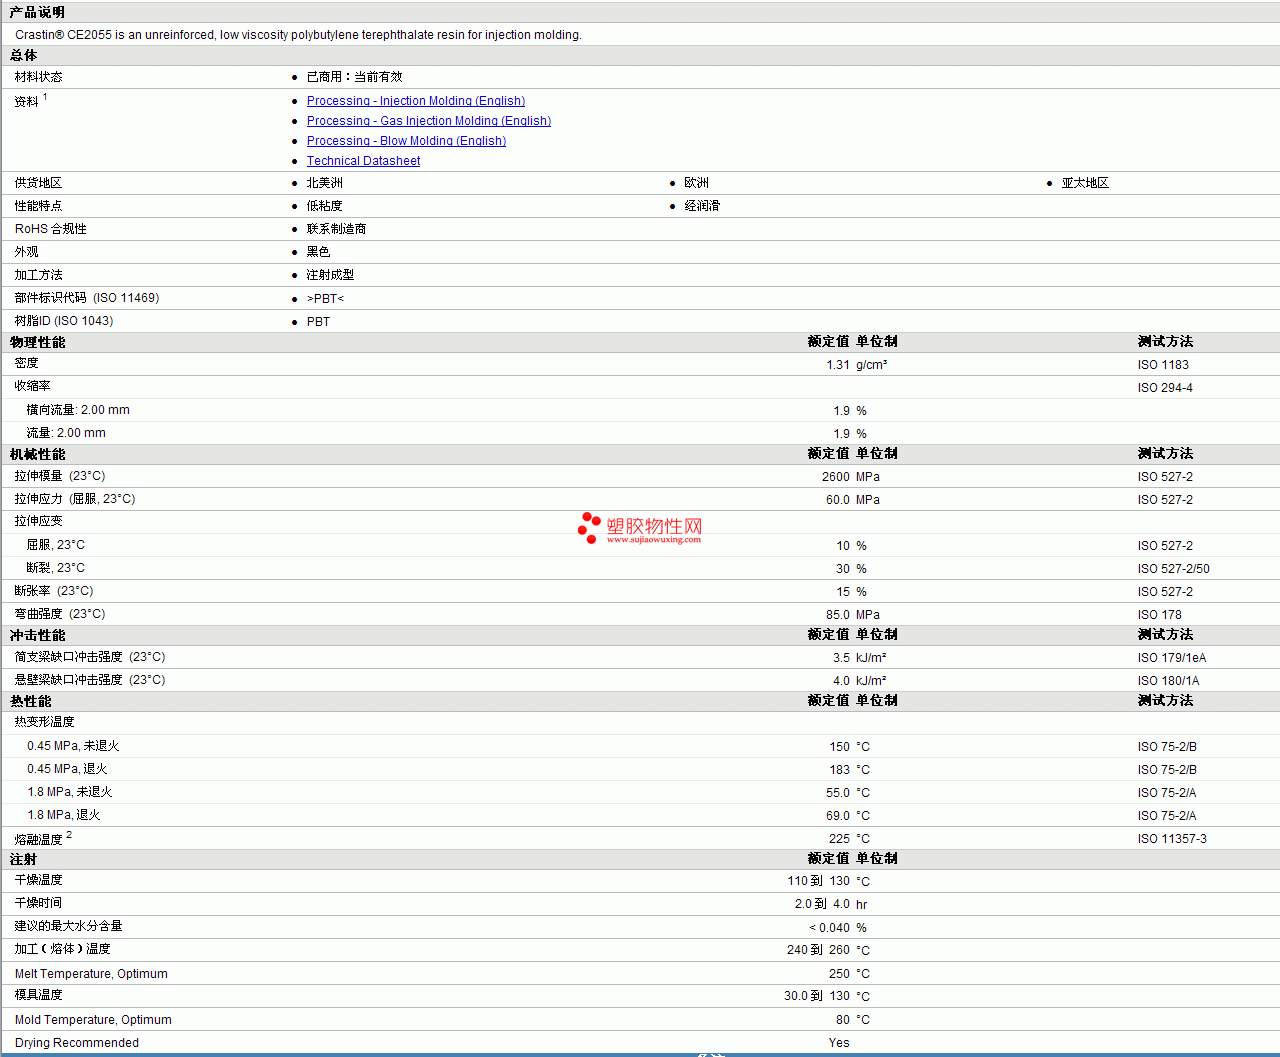Click the 已商用：当前有效 value

tap(355, 77)
